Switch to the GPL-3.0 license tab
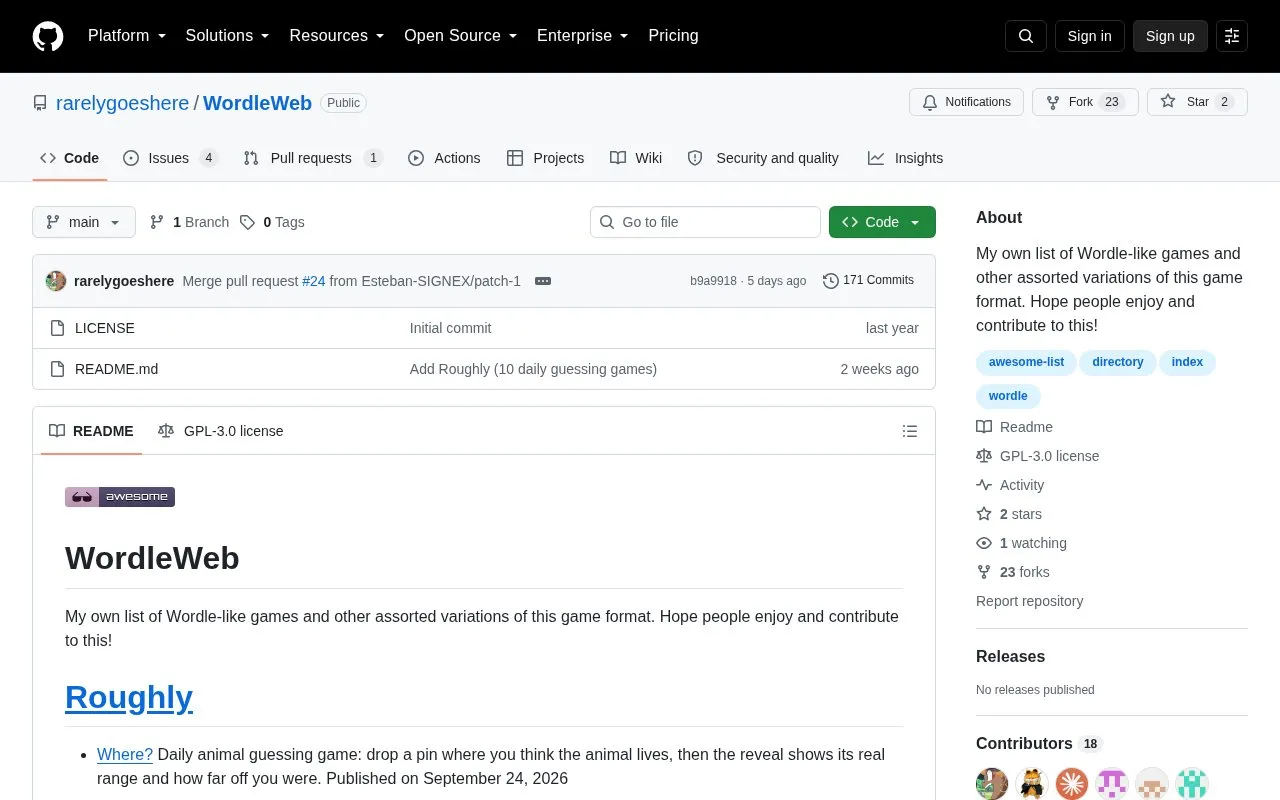Screen dimensions: 1280x800 click(x=221, y=431)
